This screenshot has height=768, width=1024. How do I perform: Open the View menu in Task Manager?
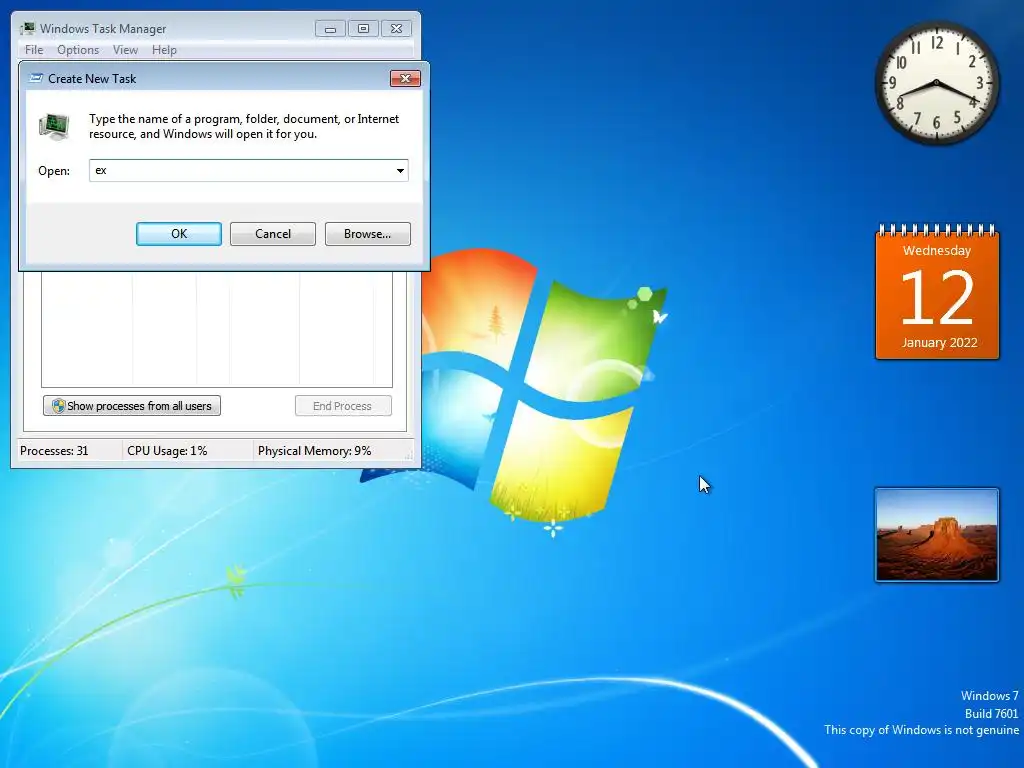(x=125, y=50)
